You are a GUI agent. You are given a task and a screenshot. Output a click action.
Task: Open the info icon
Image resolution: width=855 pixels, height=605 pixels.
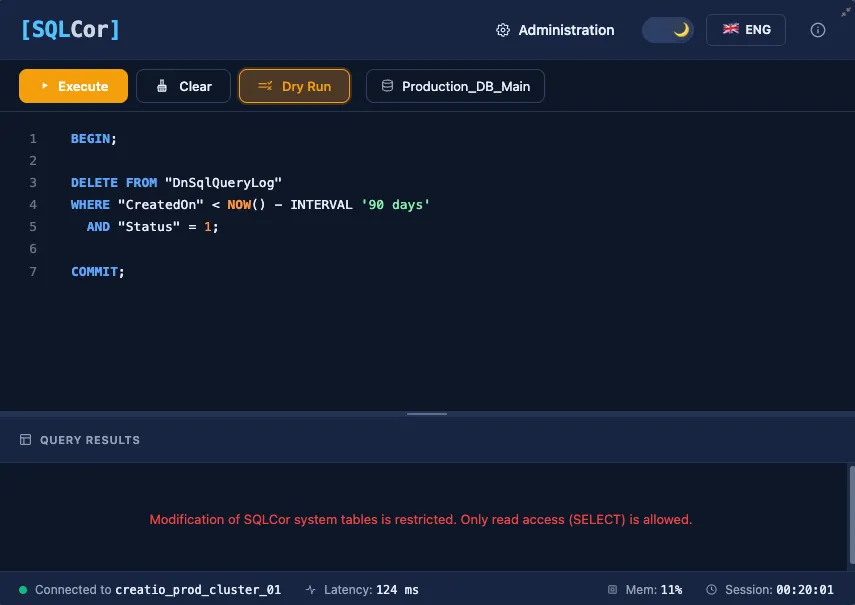[817, 30]
